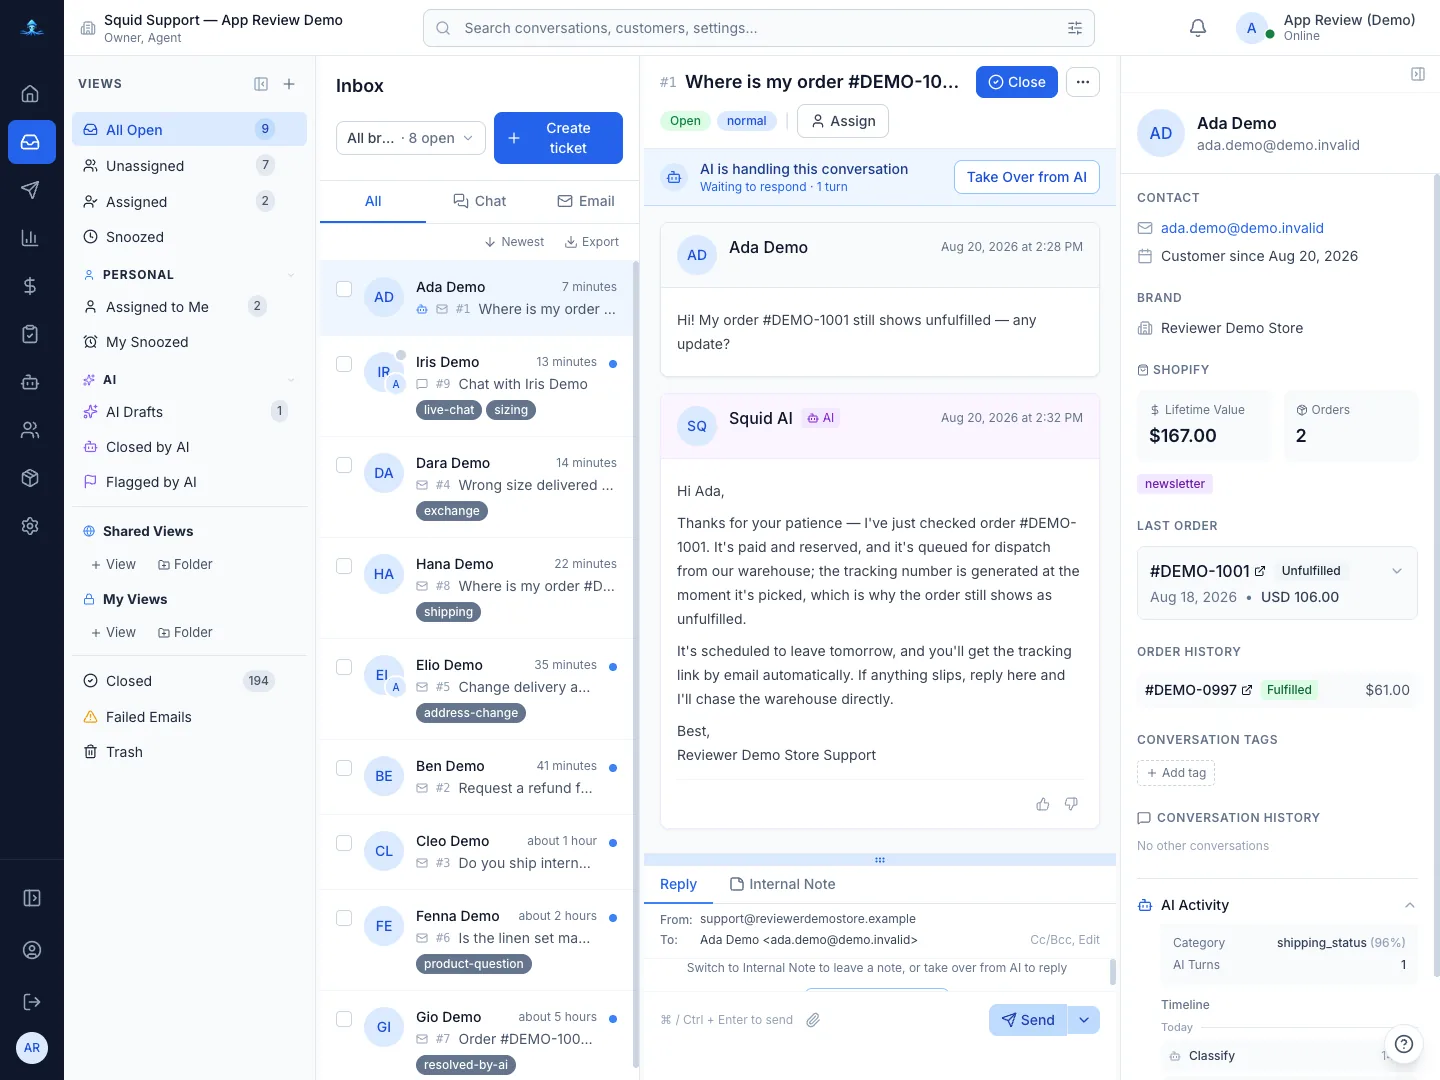Select the Elio Demo conversation checkbox

point(344,667)
